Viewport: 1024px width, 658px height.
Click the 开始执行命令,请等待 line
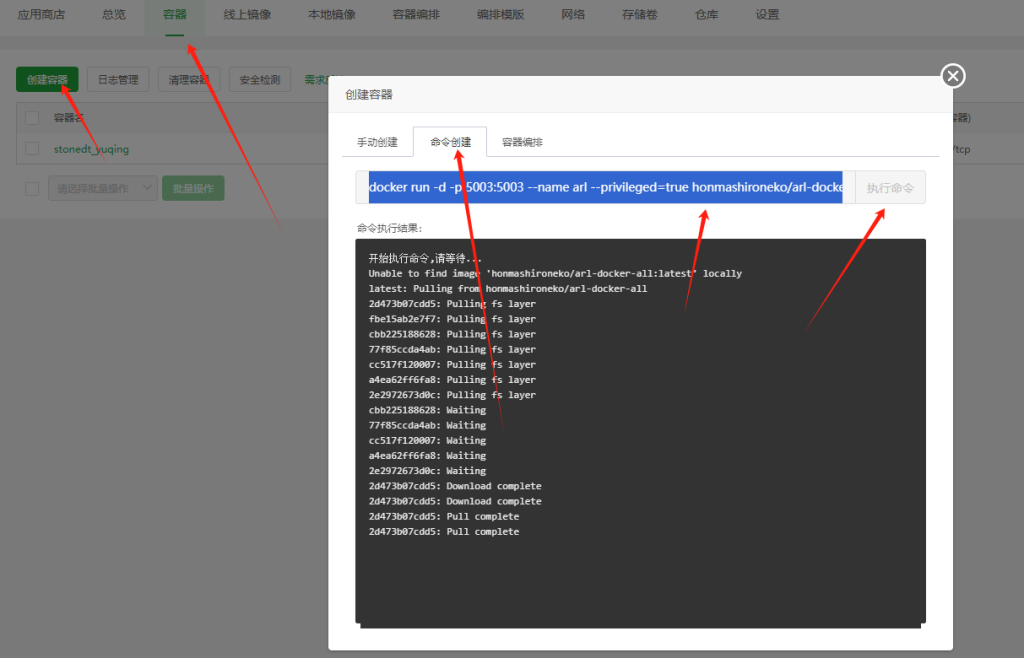(x=425, y=258)
